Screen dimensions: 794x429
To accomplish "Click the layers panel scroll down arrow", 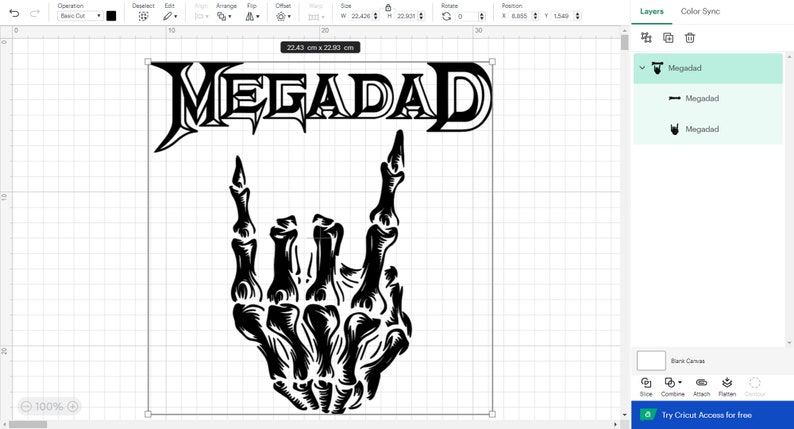I will (x=789, y=343).
